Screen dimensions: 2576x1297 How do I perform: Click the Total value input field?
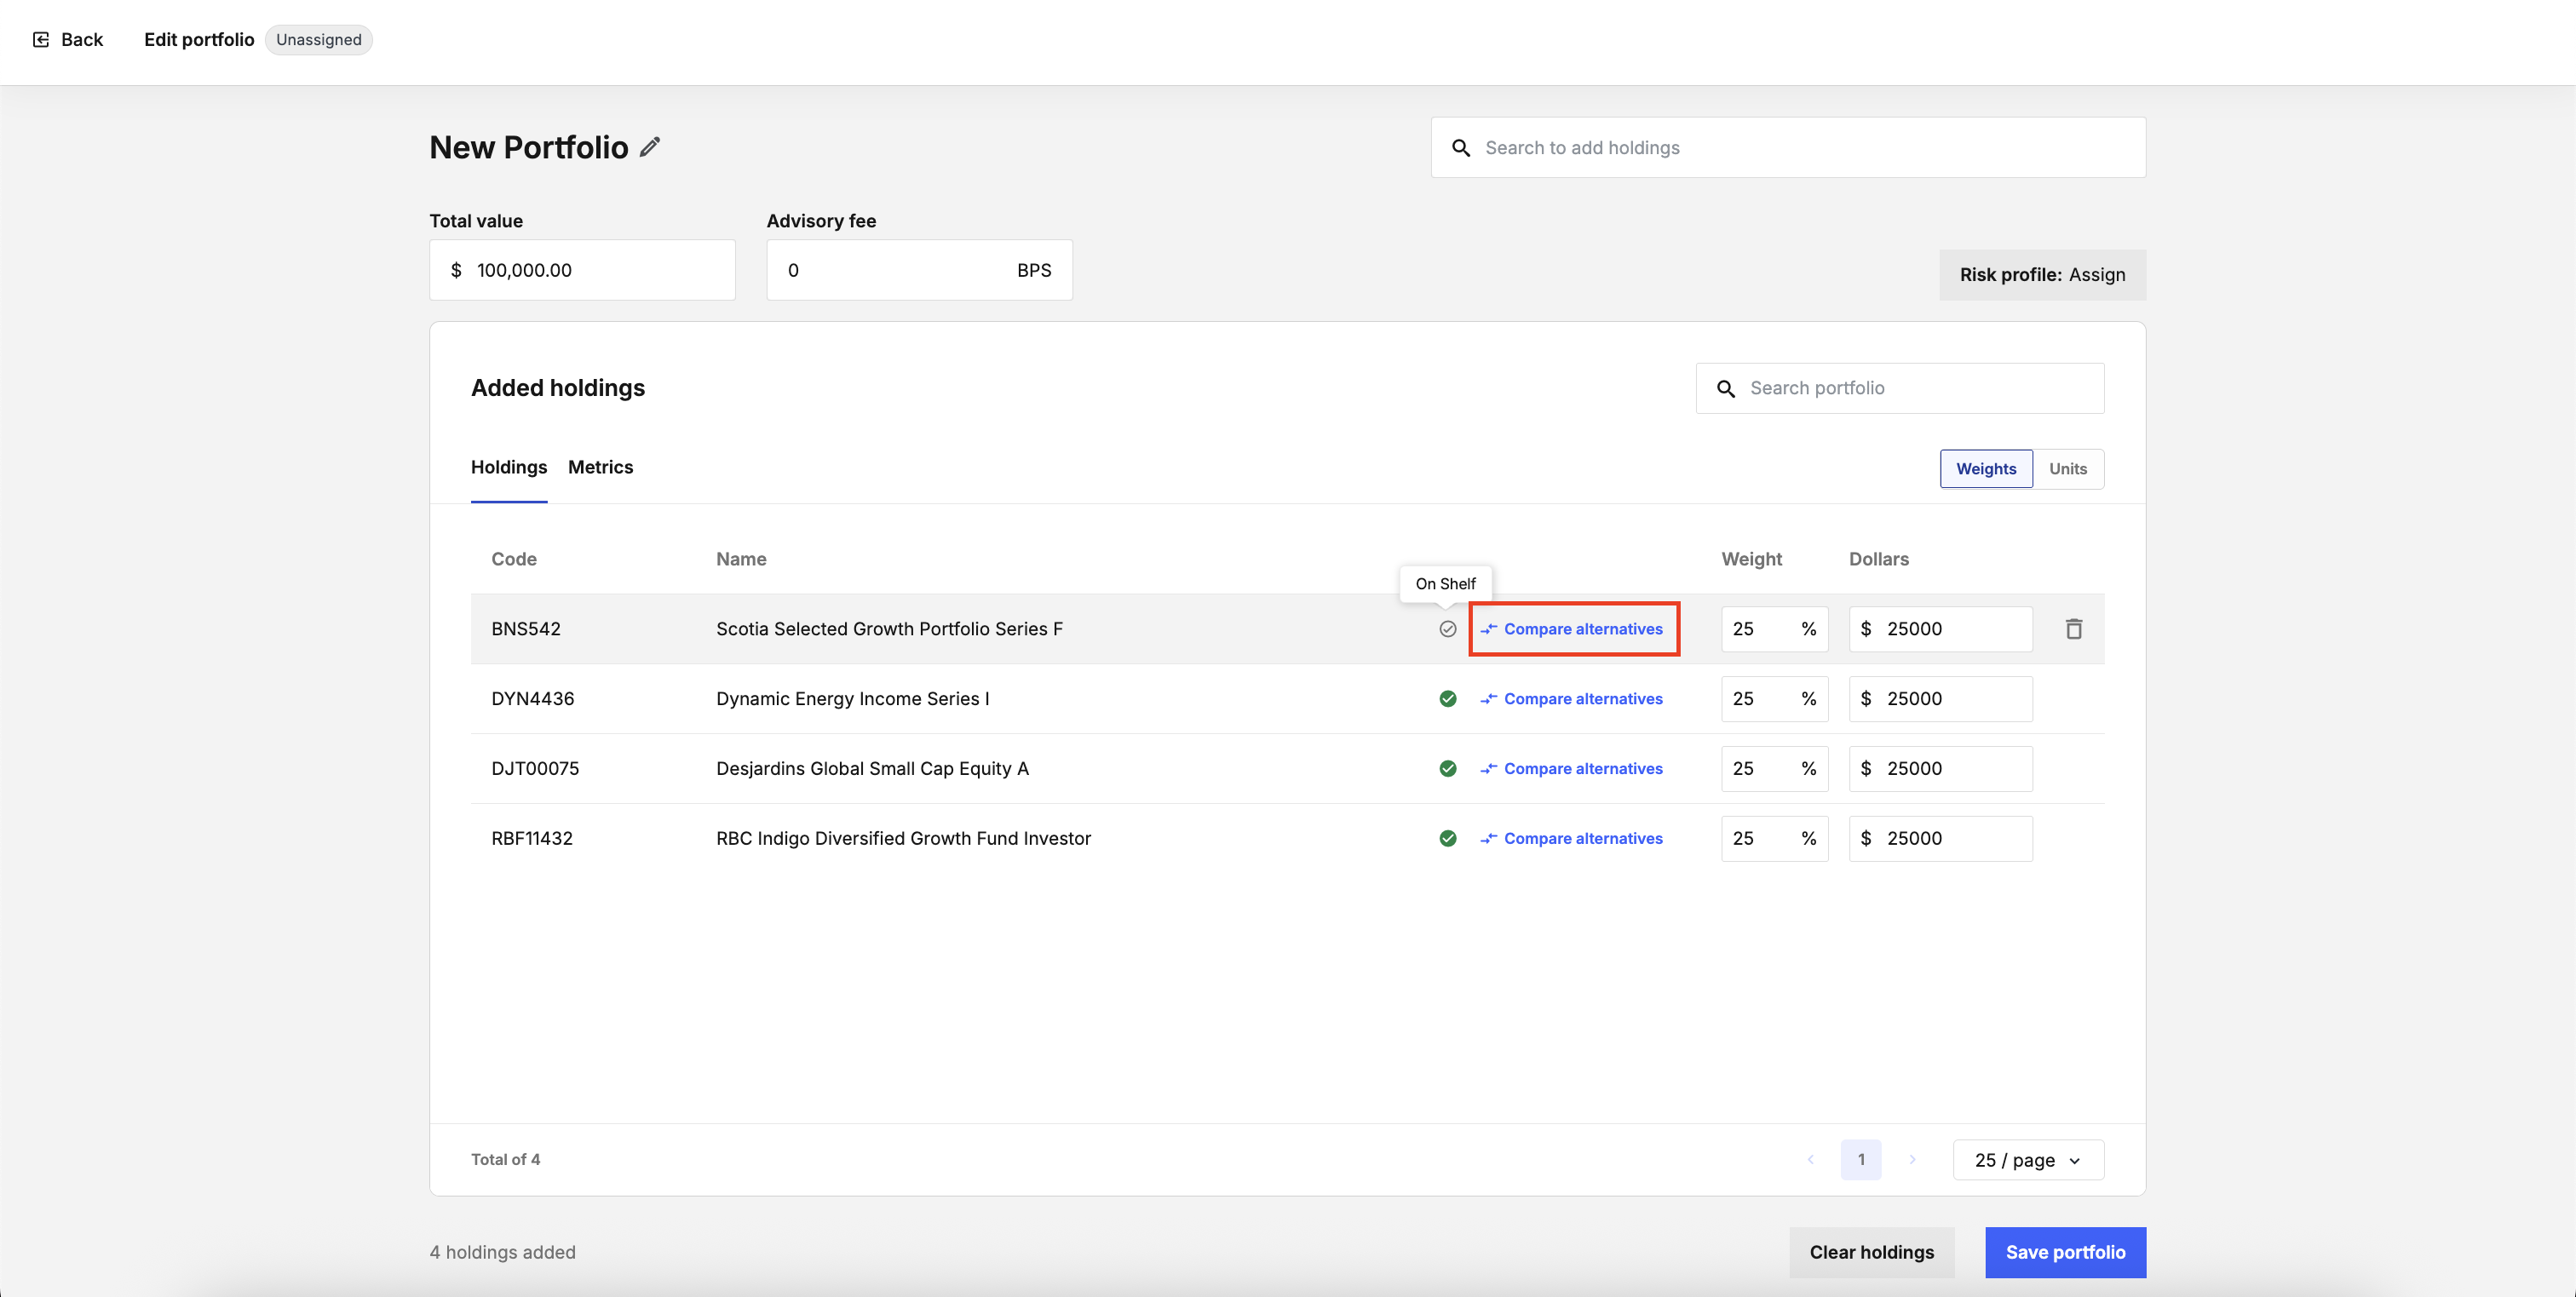tap(582, 270)
